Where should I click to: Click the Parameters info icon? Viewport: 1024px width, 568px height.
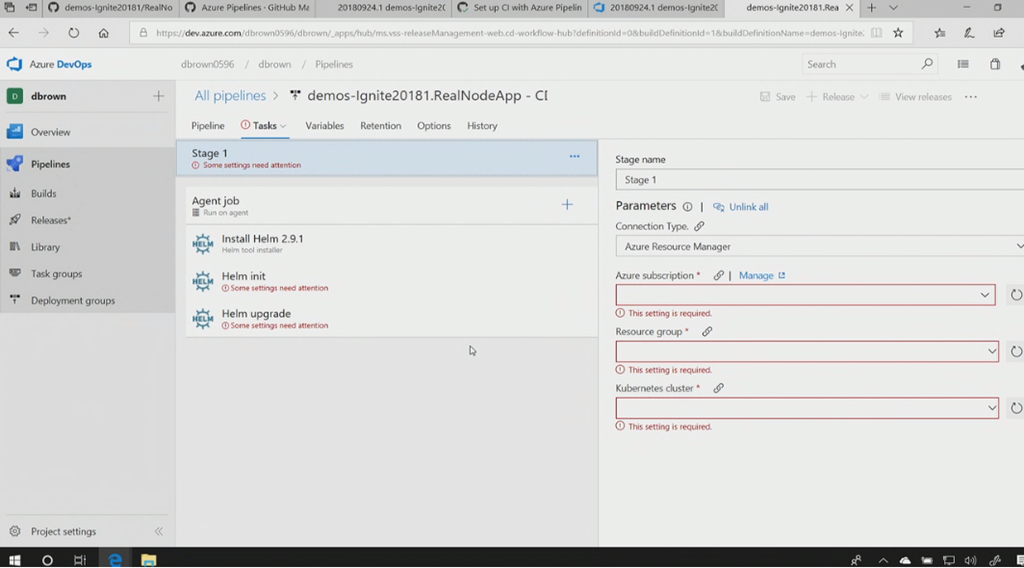(x=687, y=207)
